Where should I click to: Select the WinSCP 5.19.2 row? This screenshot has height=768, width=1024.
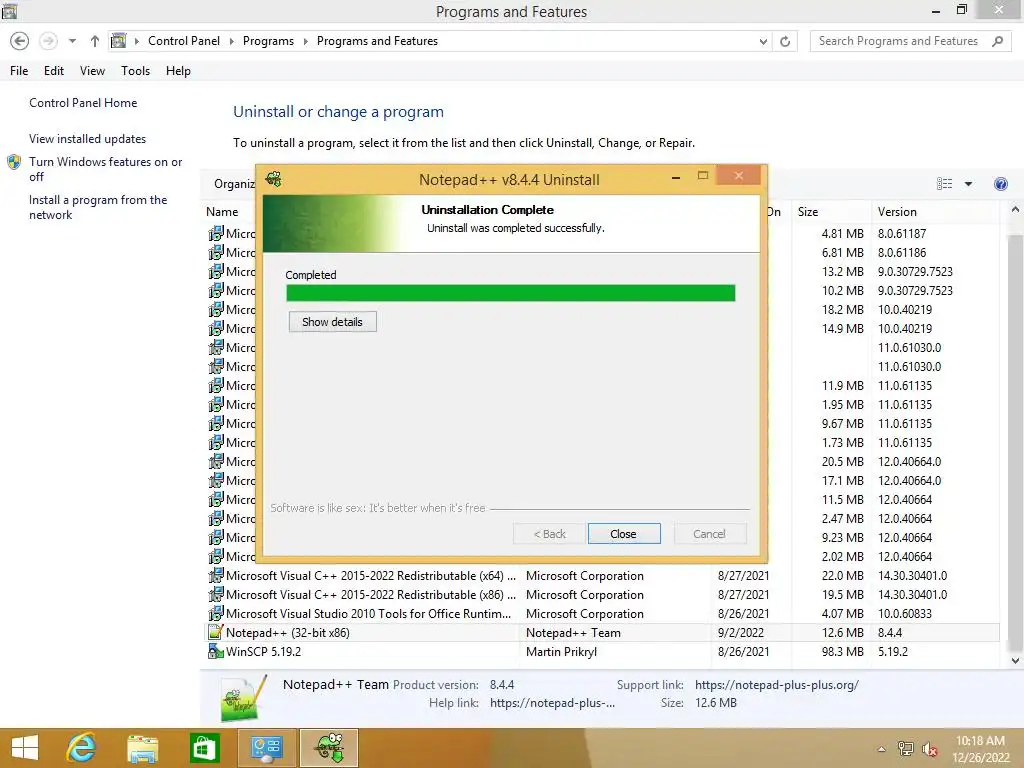pos(602,651)
